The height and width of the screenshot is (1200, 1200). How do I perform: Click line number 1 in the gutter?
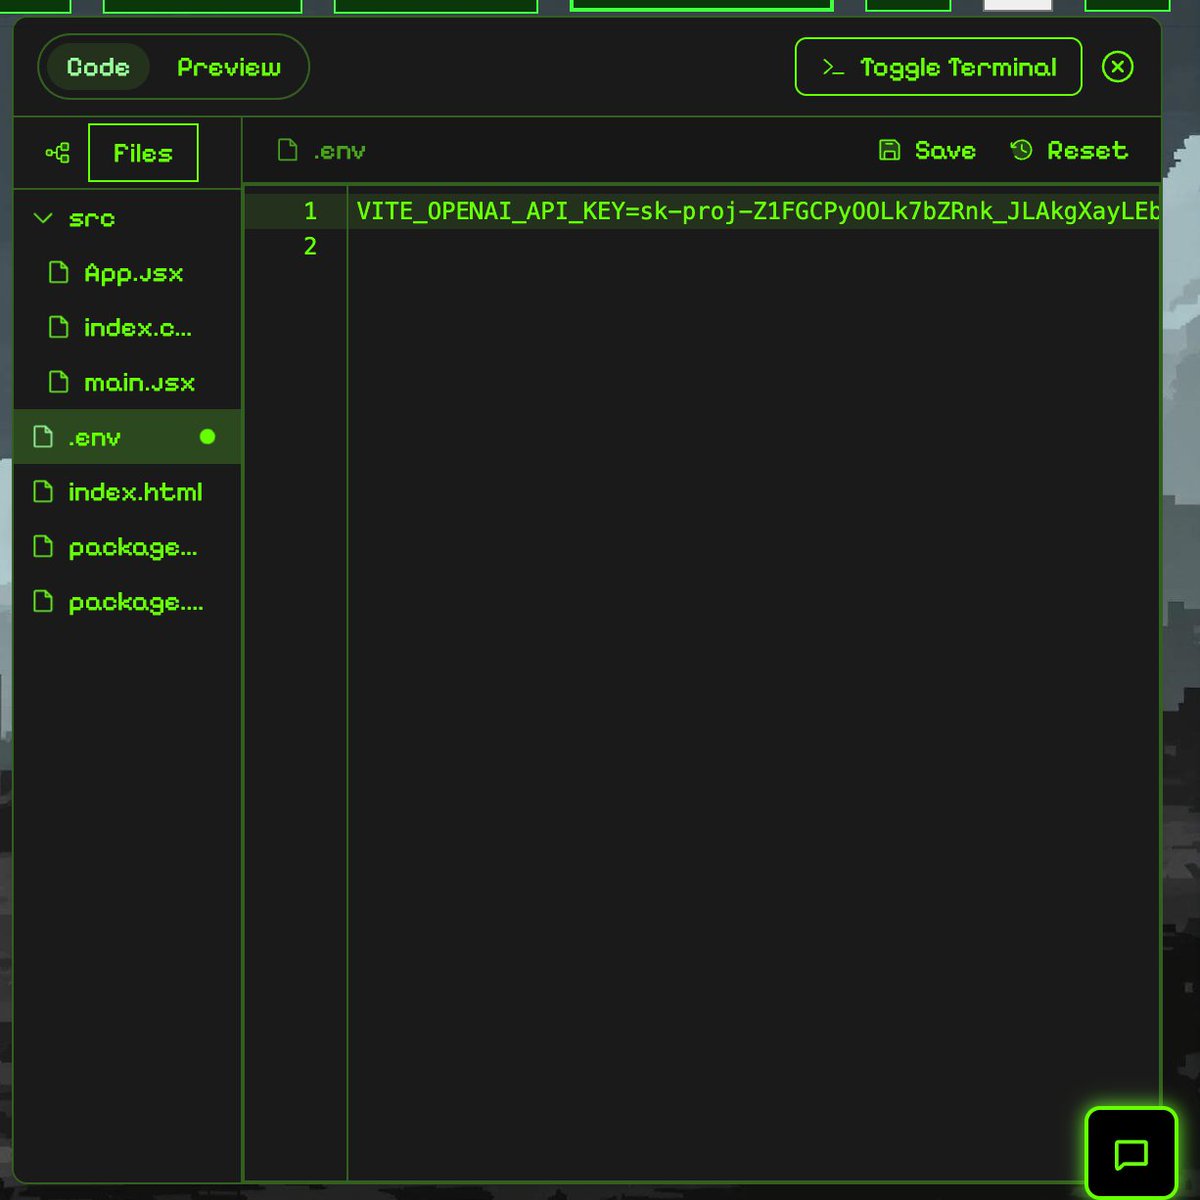coord(310,211)
